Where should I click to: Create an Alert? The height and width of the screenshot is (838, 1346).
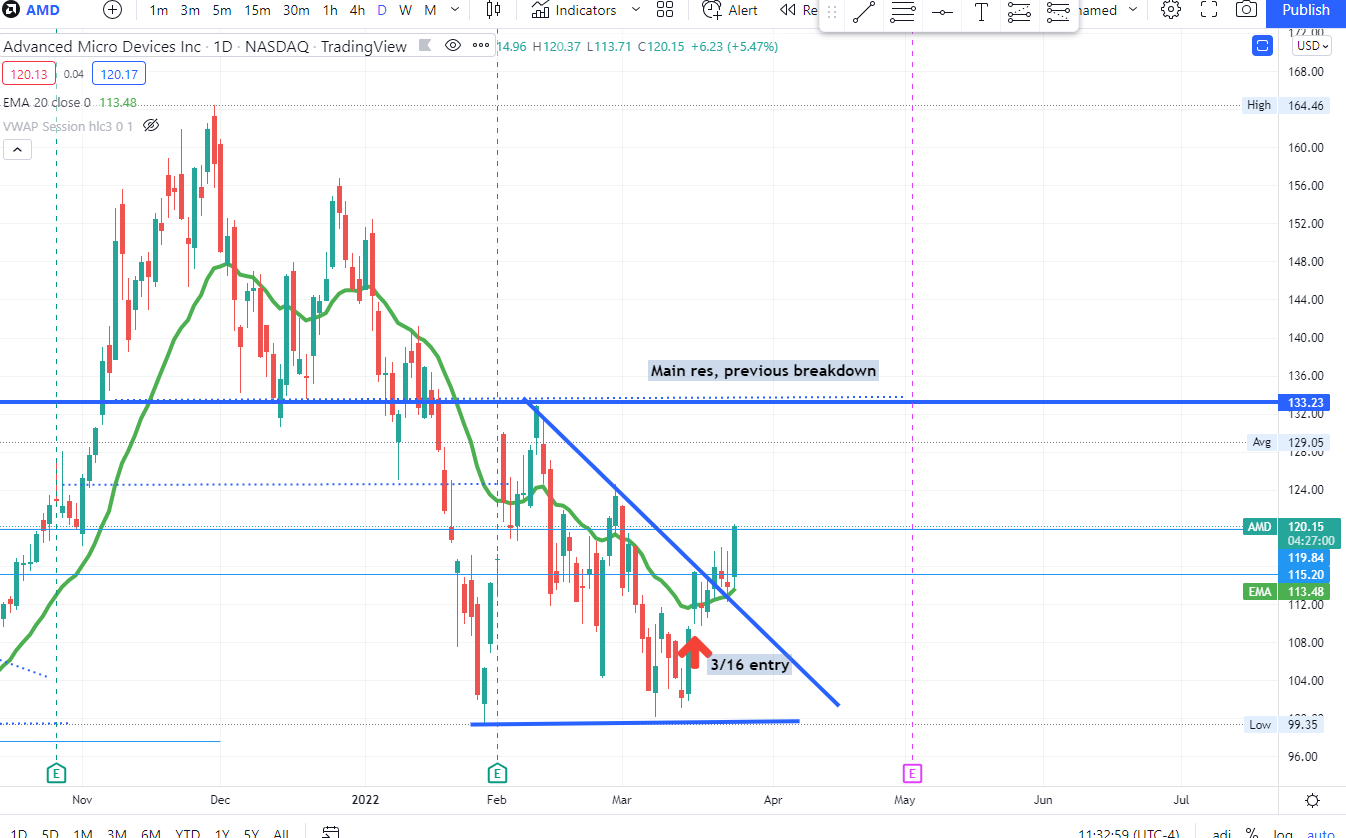pos(730,10)
